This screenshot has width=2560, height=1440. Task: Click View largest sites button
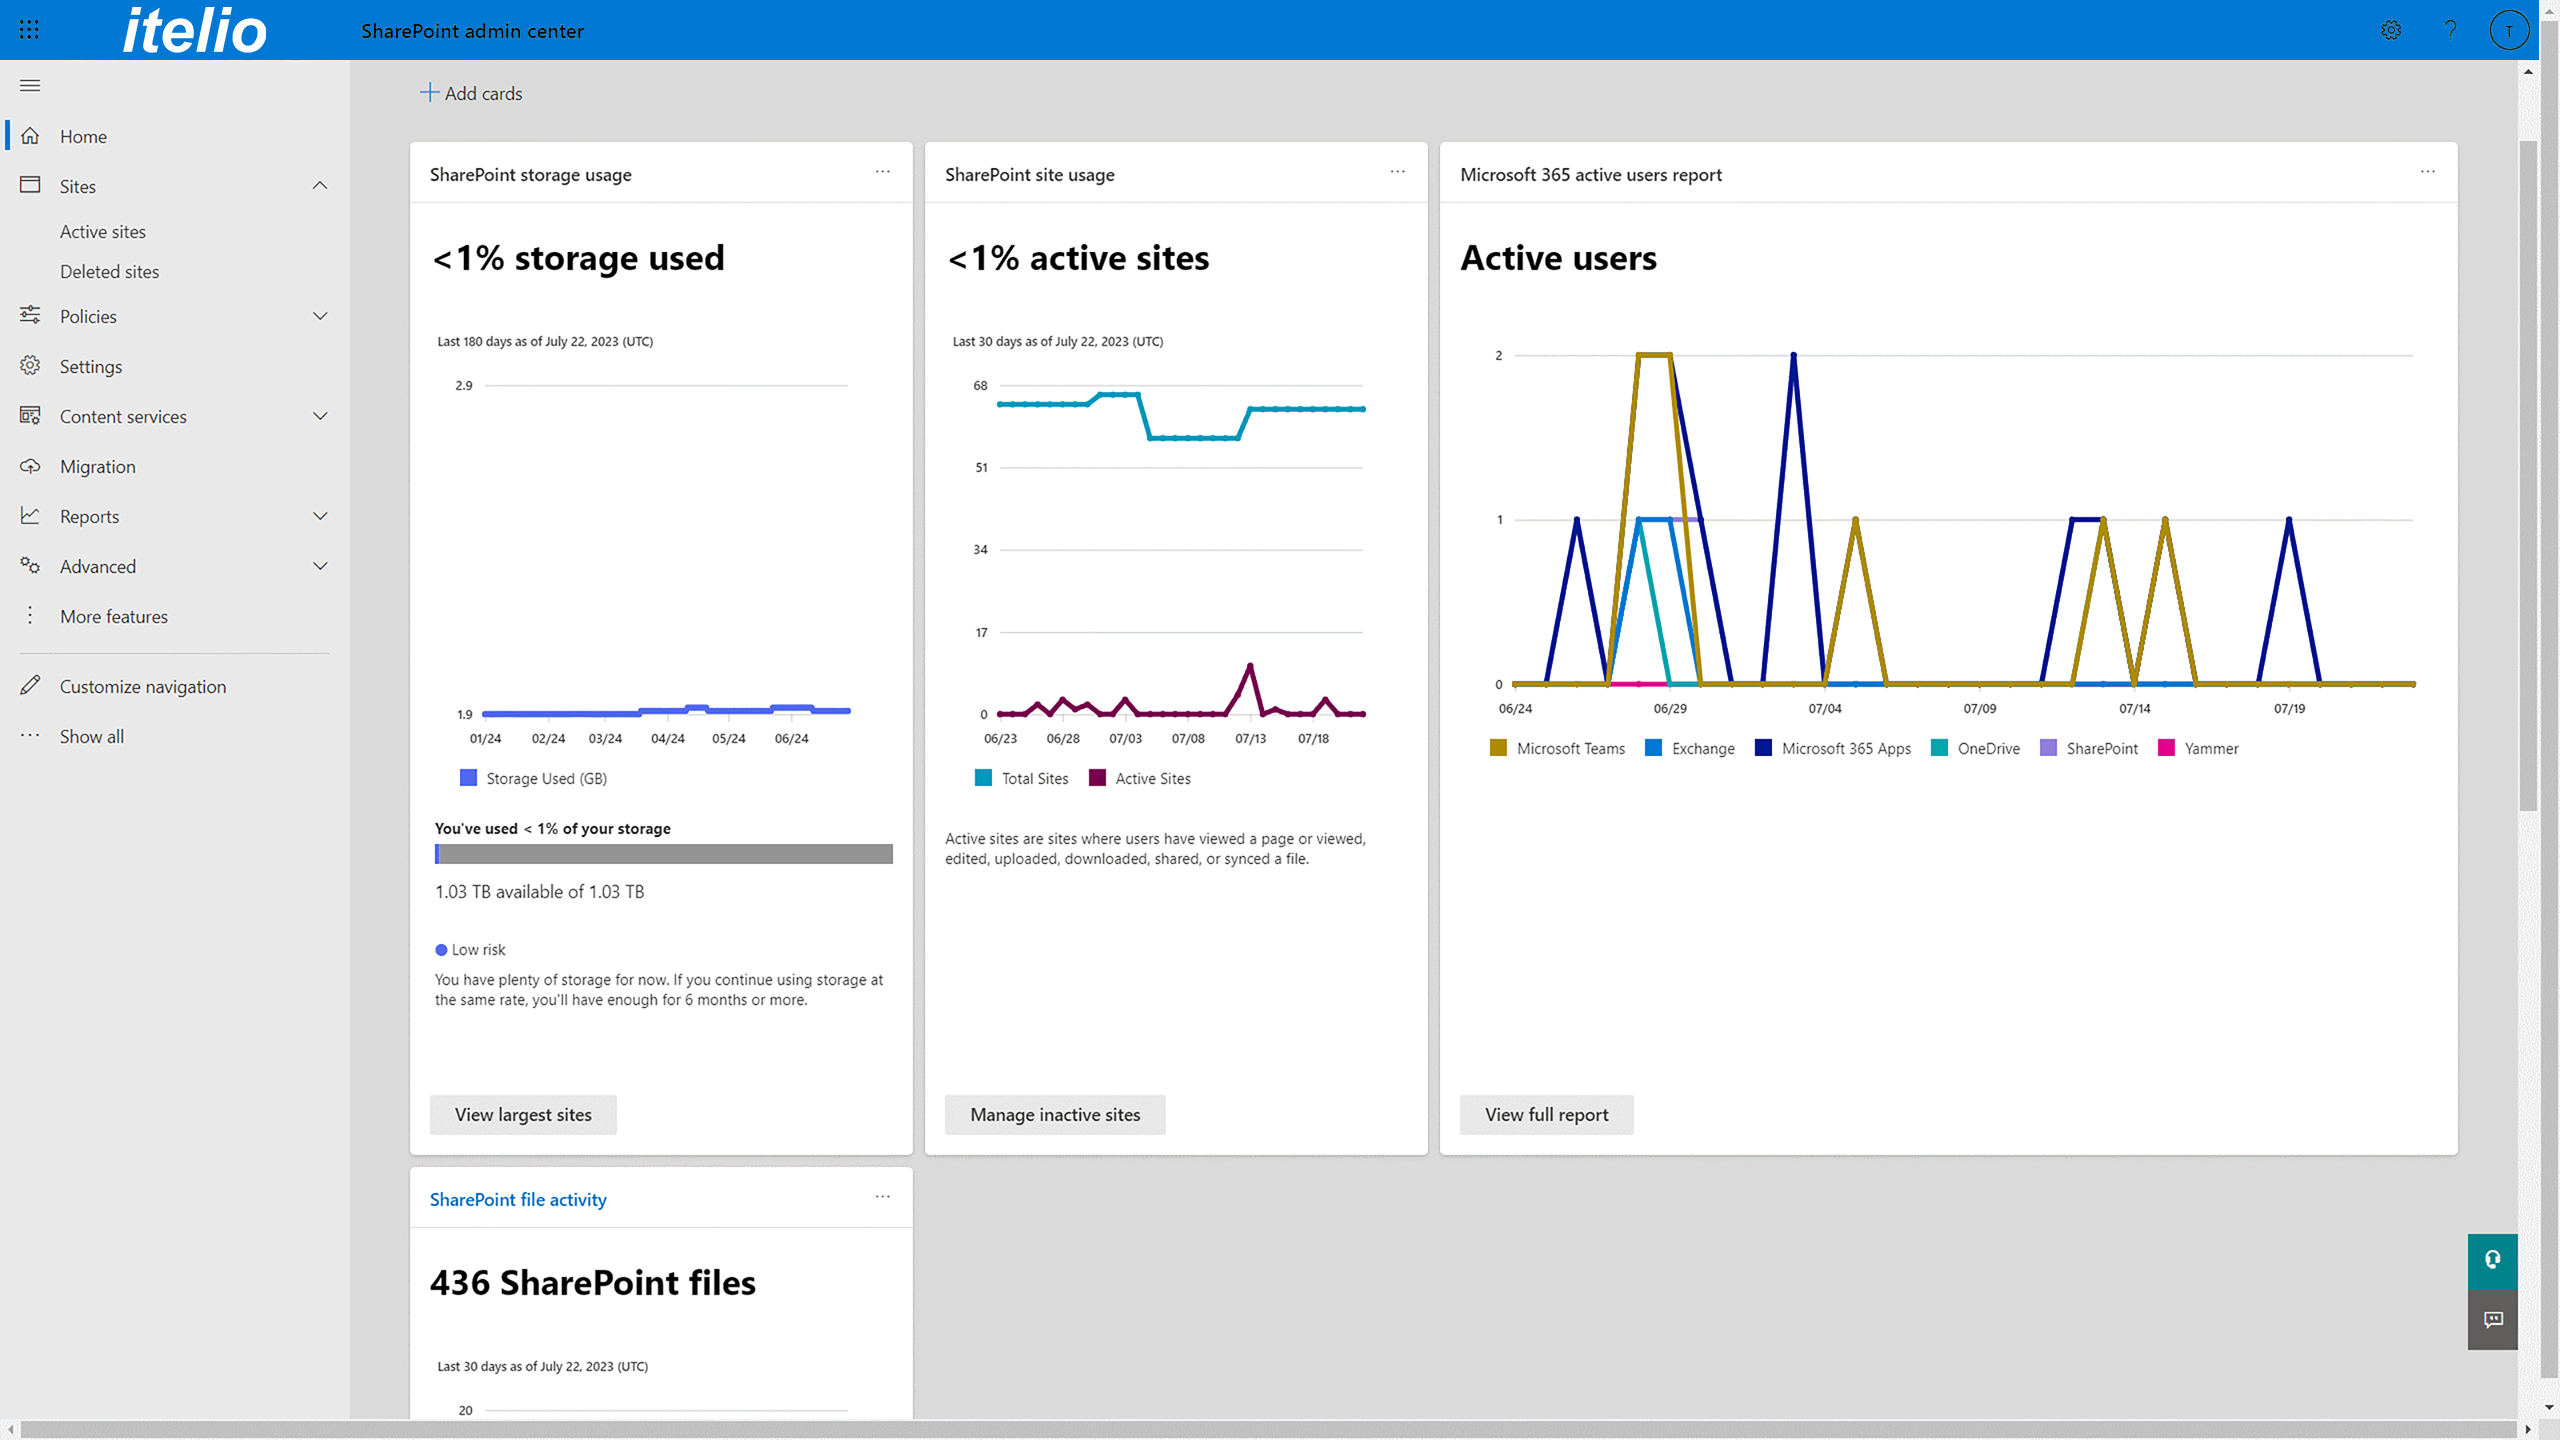[x=523, y=1114]
